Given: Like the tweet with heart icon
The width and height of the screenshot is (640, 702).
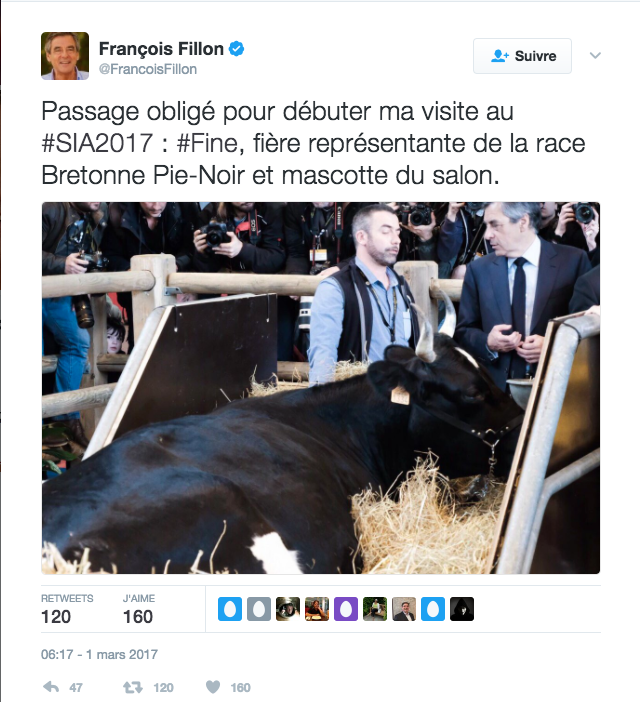Looking at the screenshot, I should click(x=213, y=687).
